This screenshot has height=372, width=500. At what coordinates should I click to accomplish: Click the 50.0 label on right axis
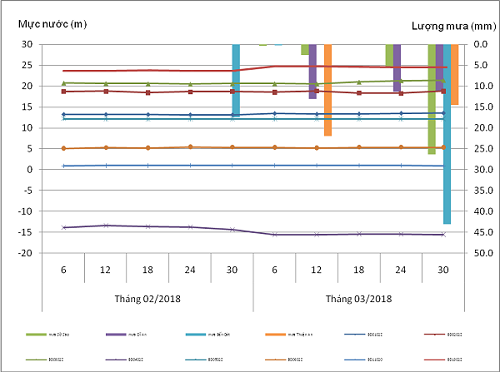[x=483, y=253]
